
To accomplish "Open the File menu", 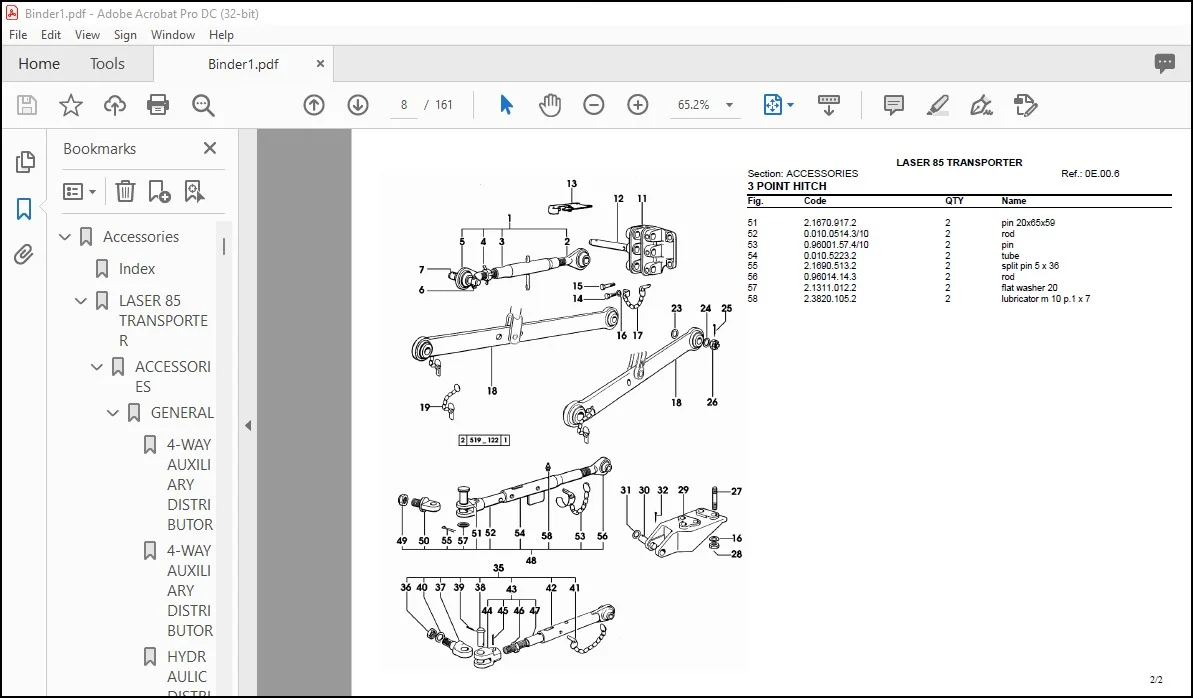I will [17, 35].
